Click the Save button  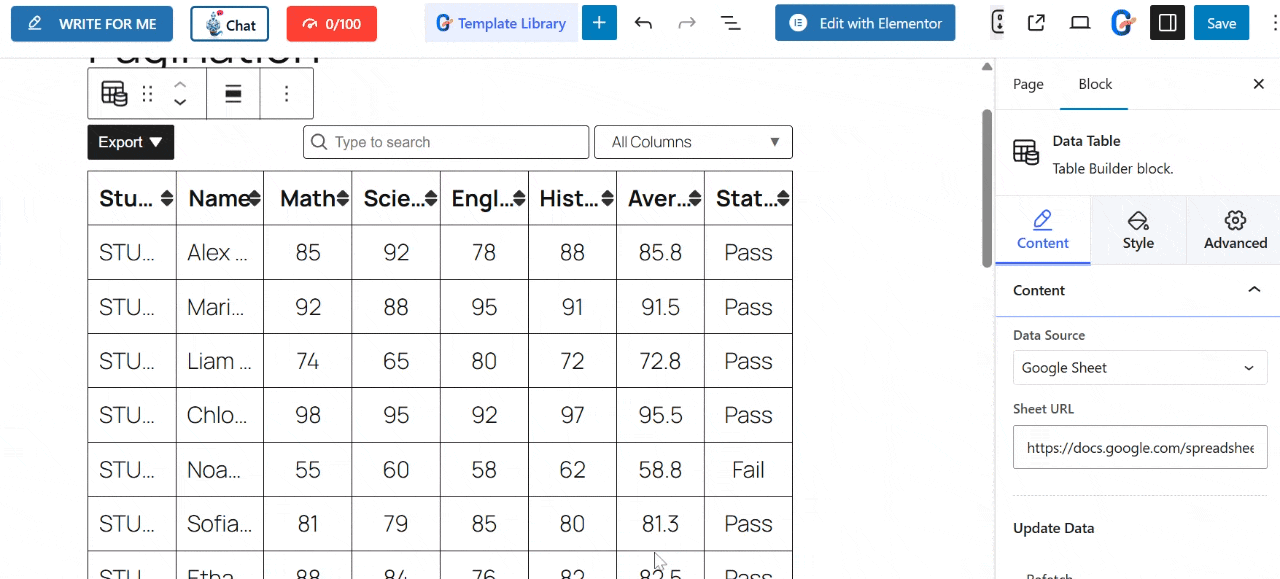pyautogui.click(x=1221, y=22)
